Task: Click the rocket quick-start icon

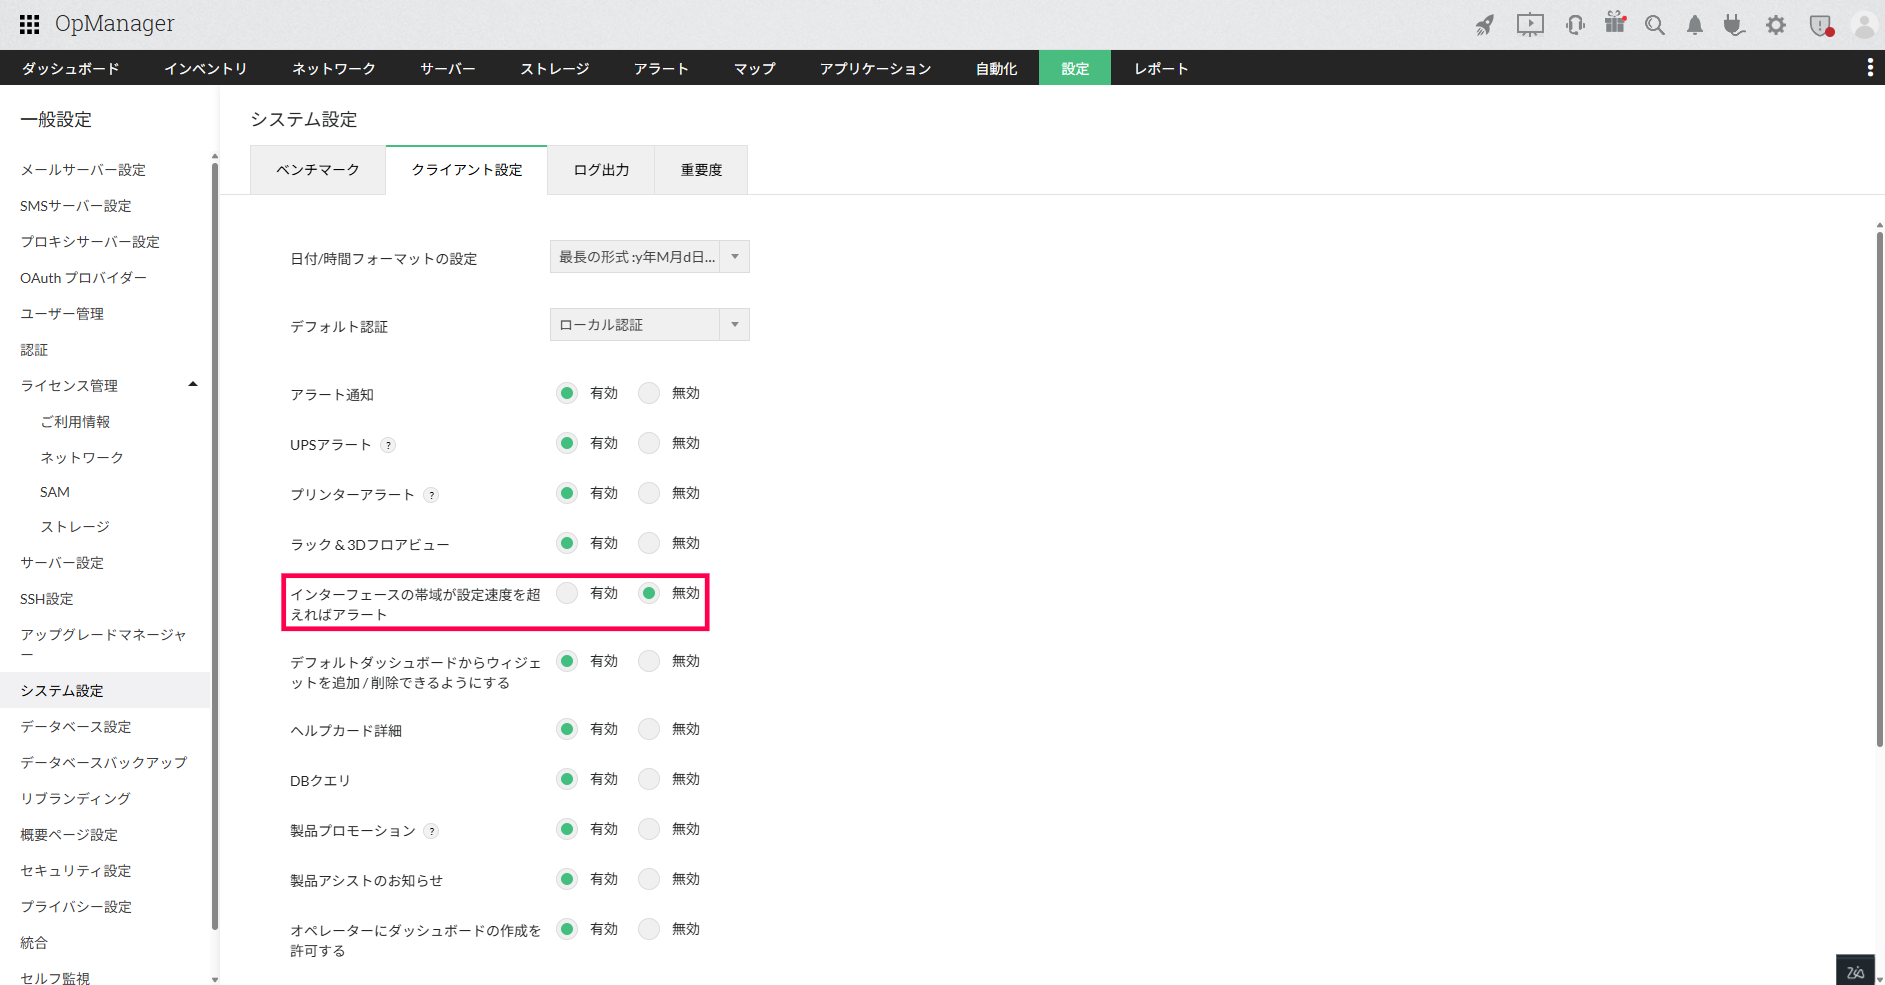Action: coord(1485,25)
